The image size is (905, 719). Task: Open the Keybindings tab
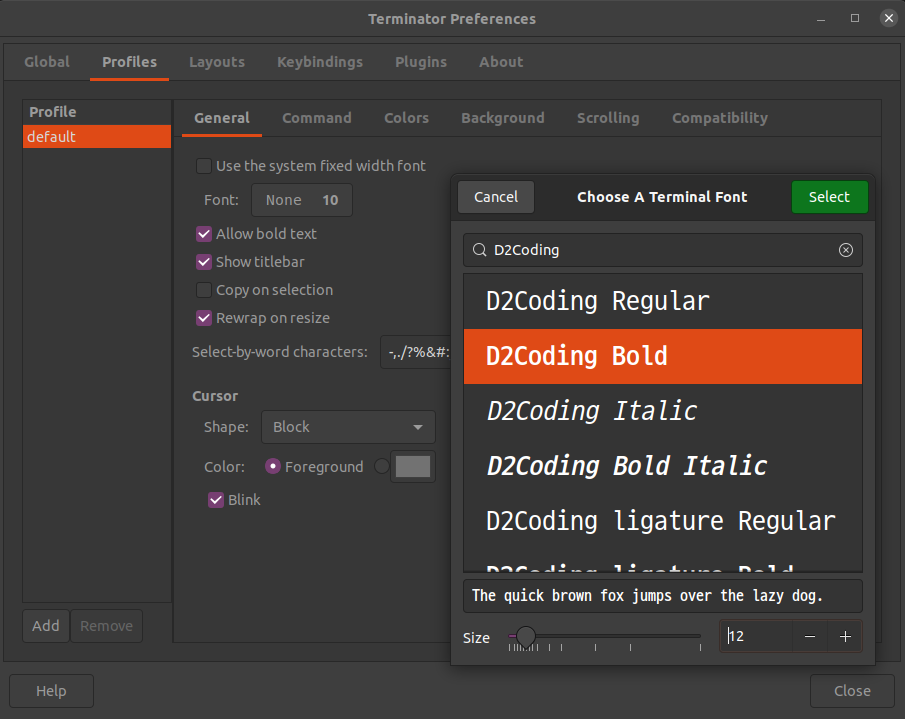pos(320,62)
